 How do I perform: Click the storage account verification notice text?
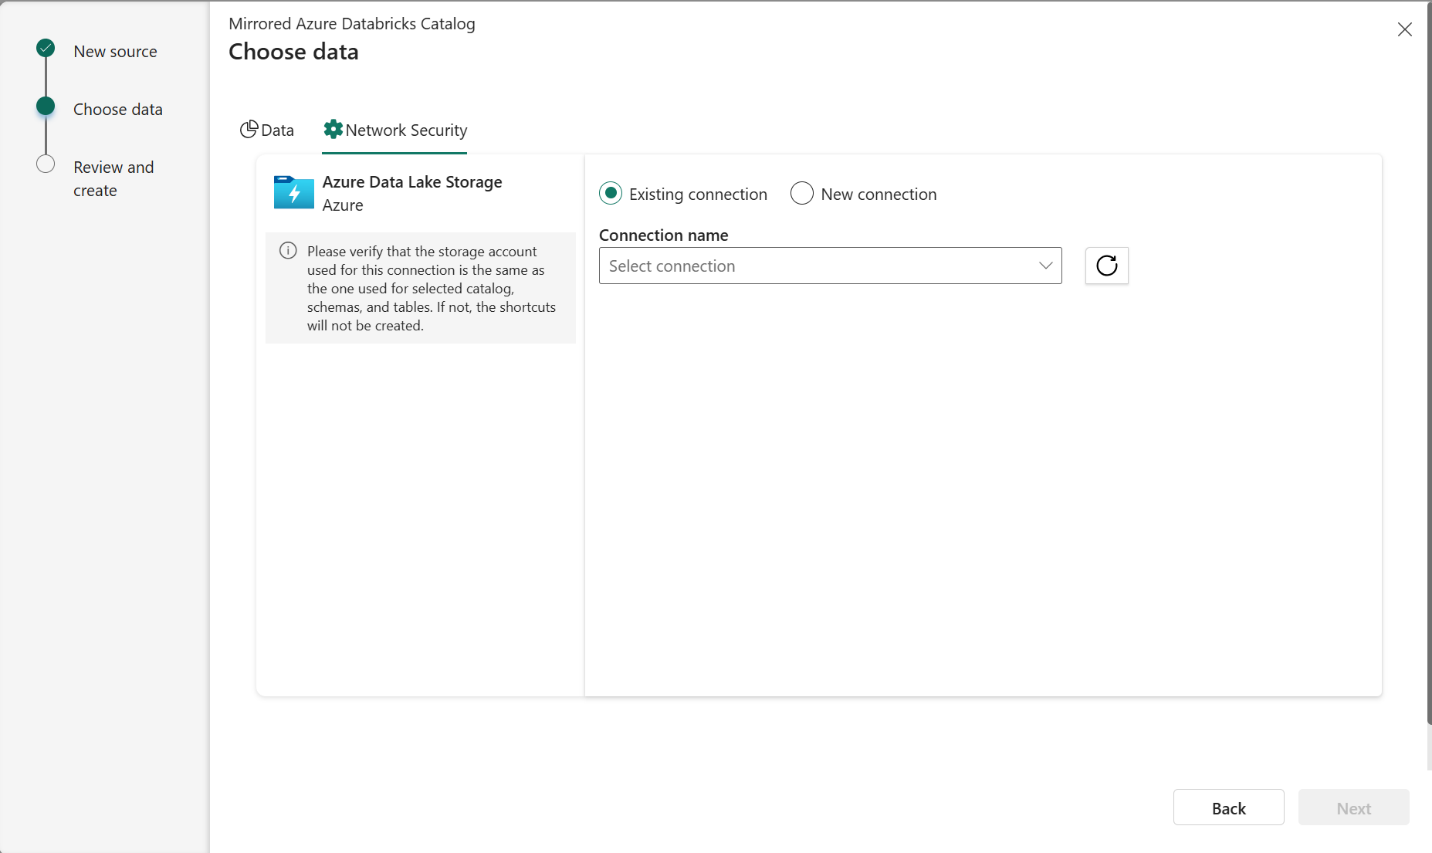431,288
